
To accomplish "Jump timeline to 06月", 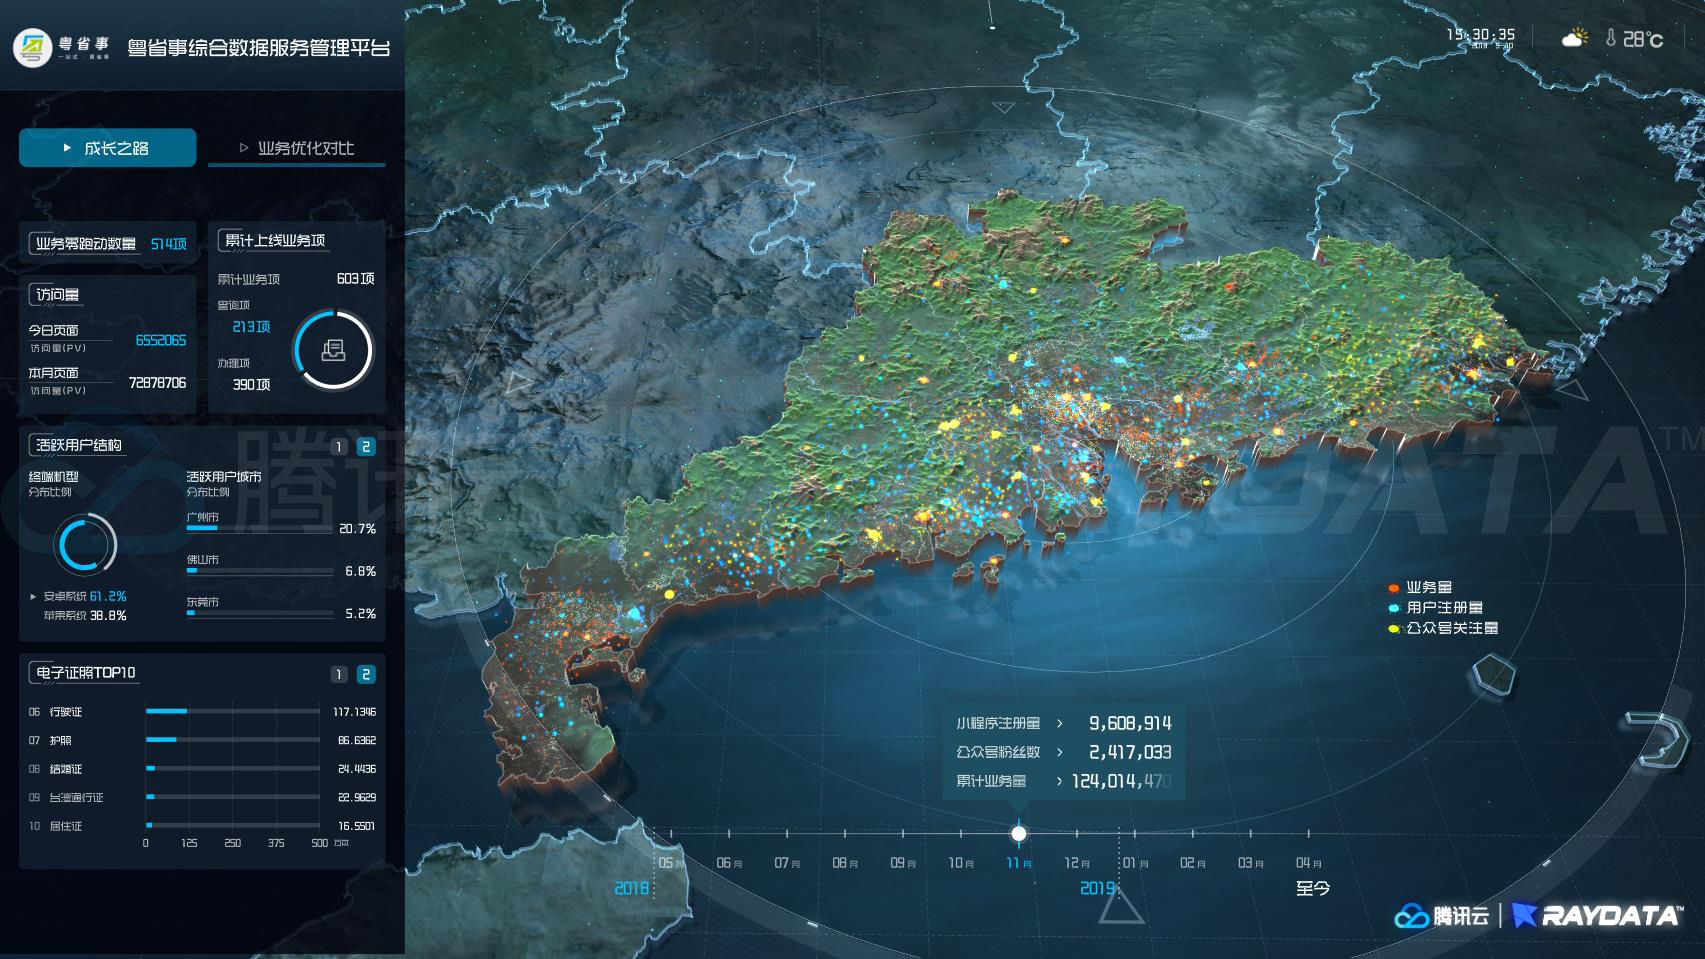I will 729,863.
